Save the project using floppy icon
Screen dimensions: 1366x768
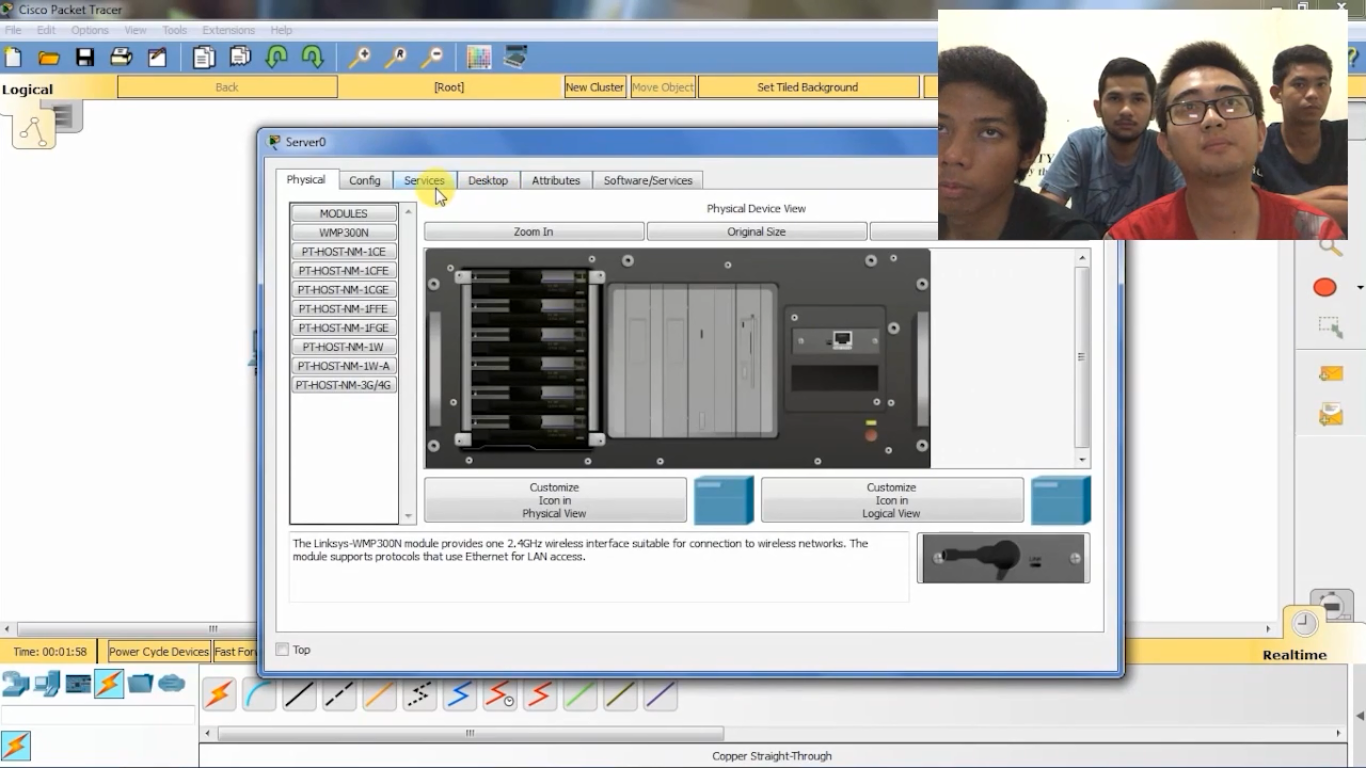(x=85, y=58)
